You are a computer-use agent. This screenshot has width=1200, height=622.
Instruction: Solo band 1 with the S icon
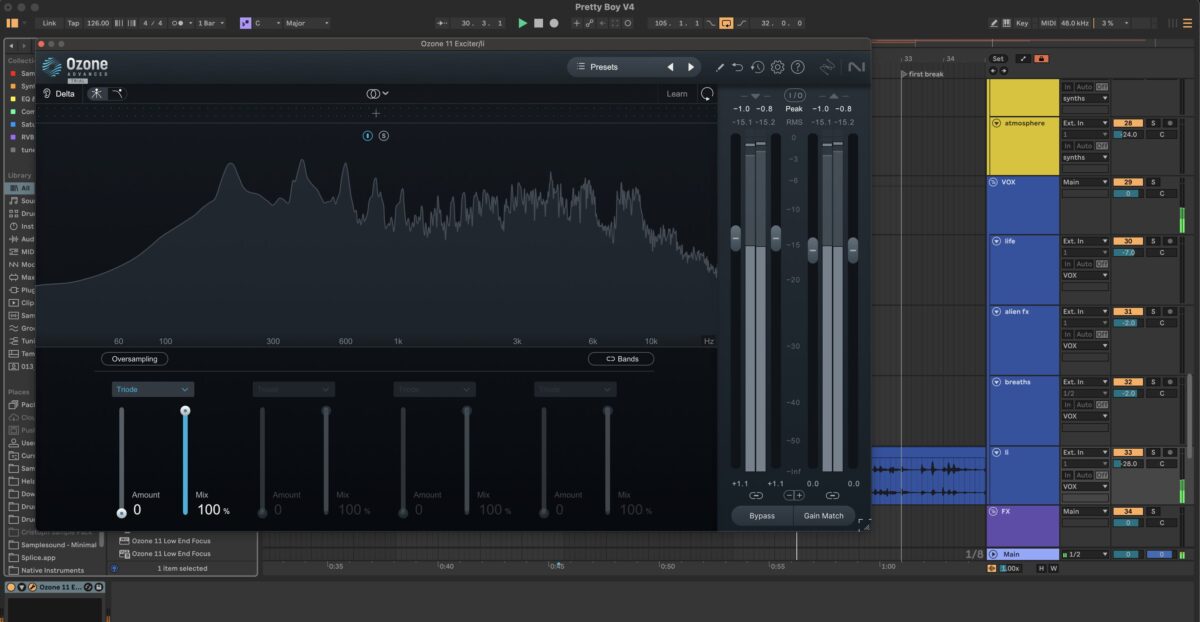tap(383, 135)
